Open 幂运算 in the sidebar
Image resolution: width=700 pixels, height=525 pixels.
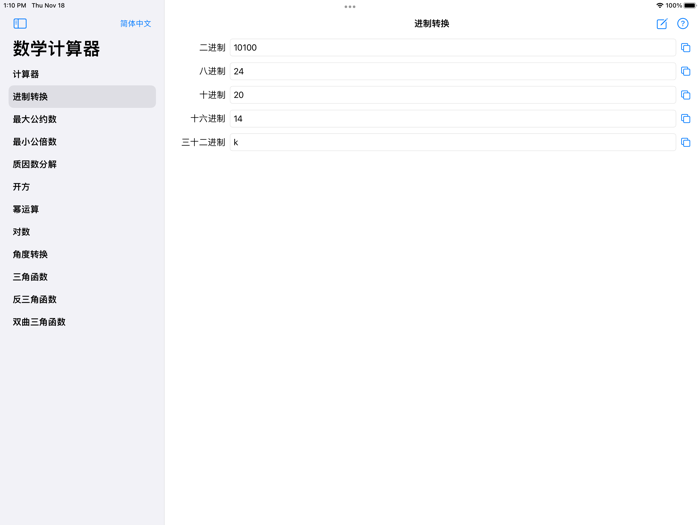tap(82, 209)
